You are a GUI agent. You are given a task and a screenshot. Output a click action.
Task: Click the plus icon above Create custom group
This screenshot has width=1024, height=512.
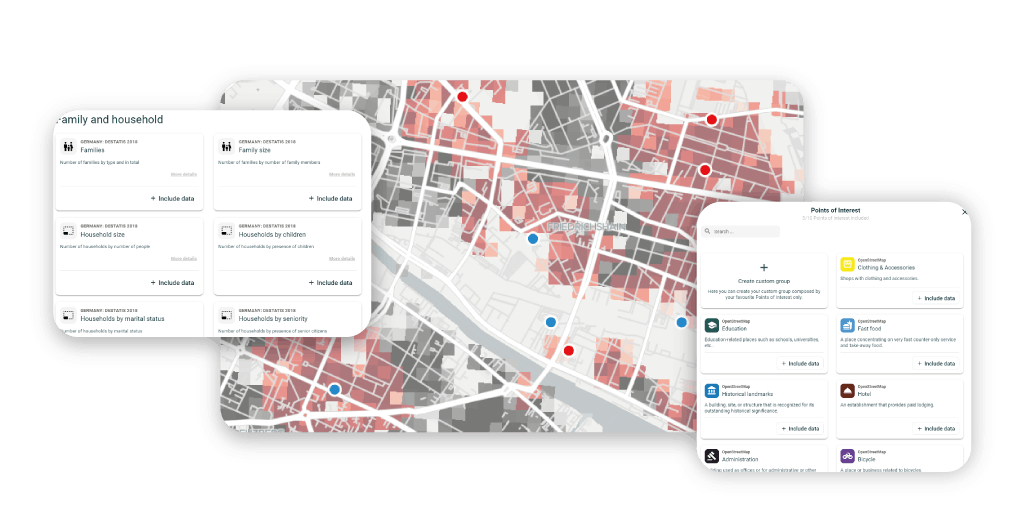764,268
